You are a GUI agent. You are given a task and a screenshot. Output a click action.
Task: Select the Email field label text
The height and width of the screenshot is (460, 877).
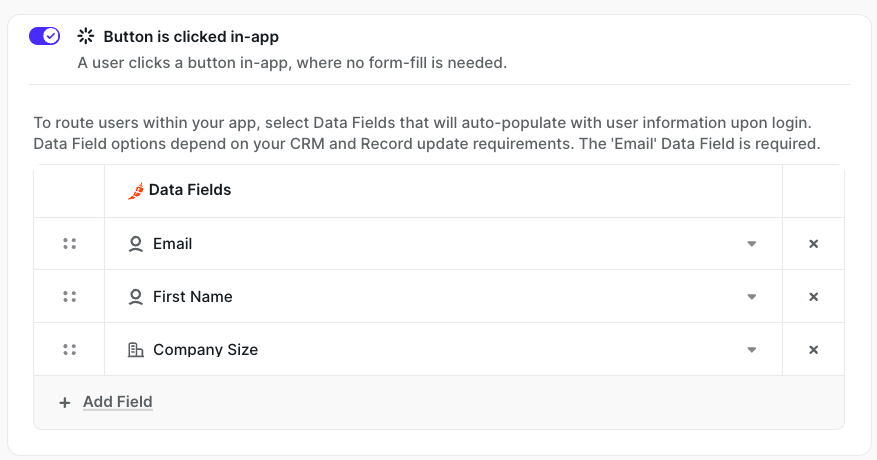(x=172, y=244)
